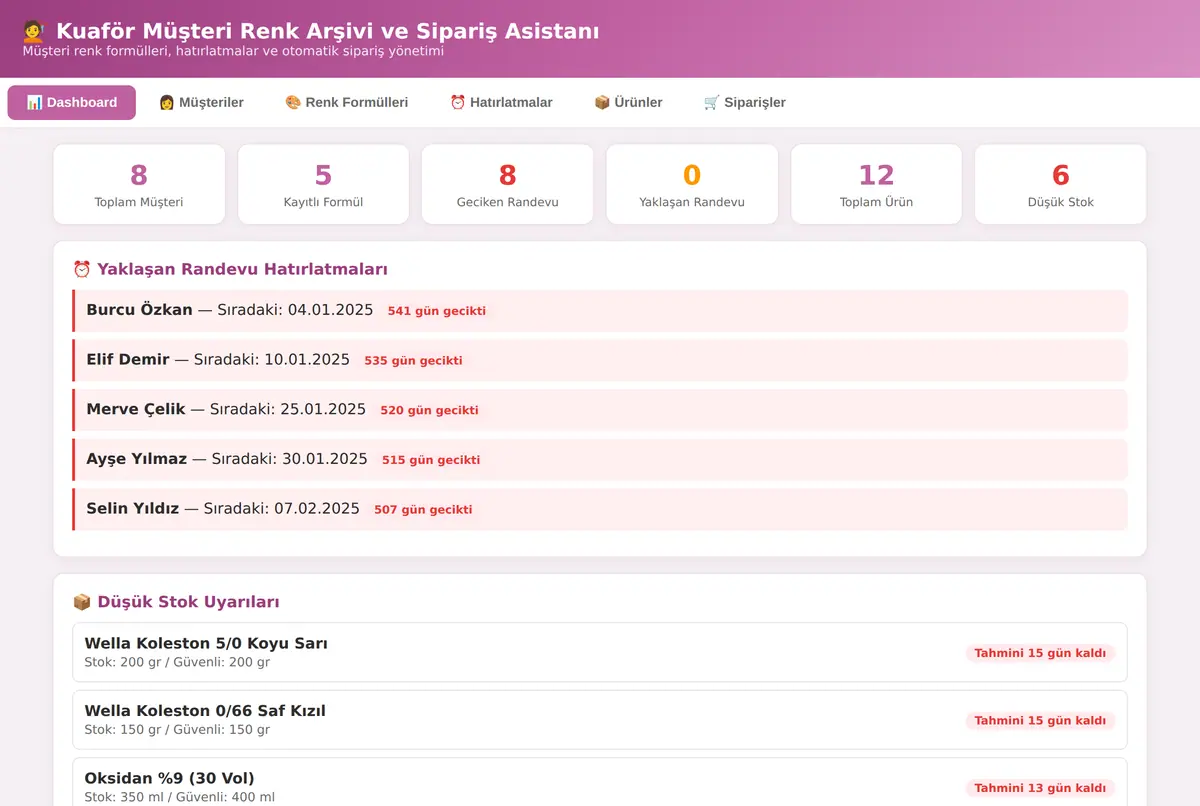This screenshot has width=1200, height=806.
Task: Click the 'Tahmini 15 gün kaldı' badge for Saf Kızıl
Action: [x=1040, y=721]
